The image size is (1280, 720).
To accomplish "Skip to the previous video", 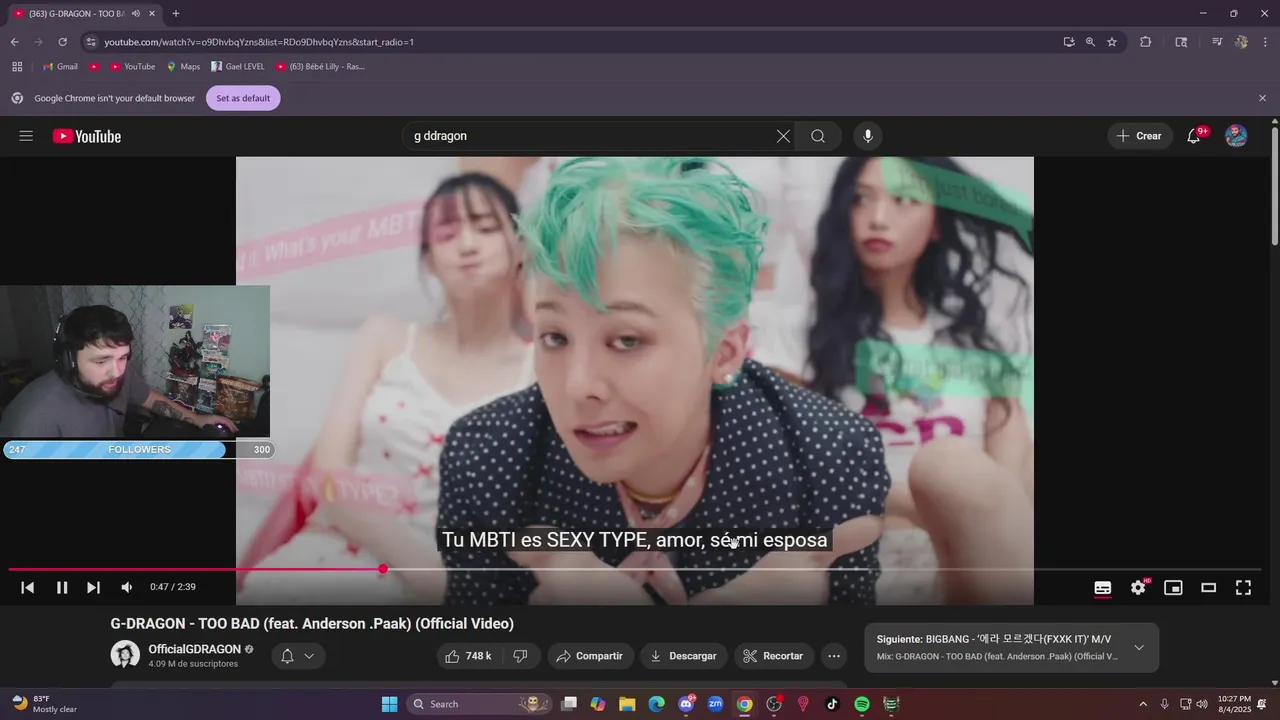I will 28,588.
